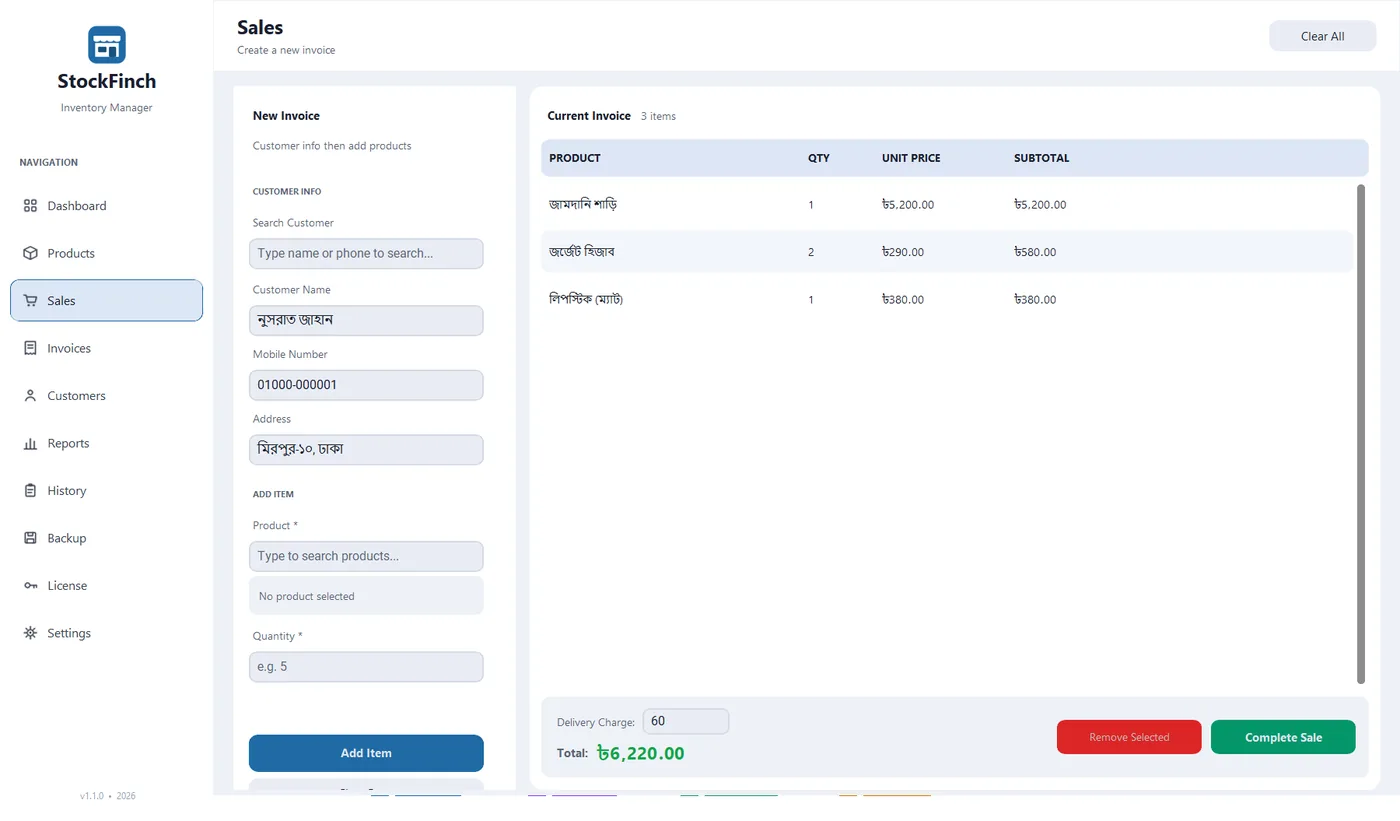Finish the invoice with Complete Sale

pyautogui.click(x=1283, y=737)
